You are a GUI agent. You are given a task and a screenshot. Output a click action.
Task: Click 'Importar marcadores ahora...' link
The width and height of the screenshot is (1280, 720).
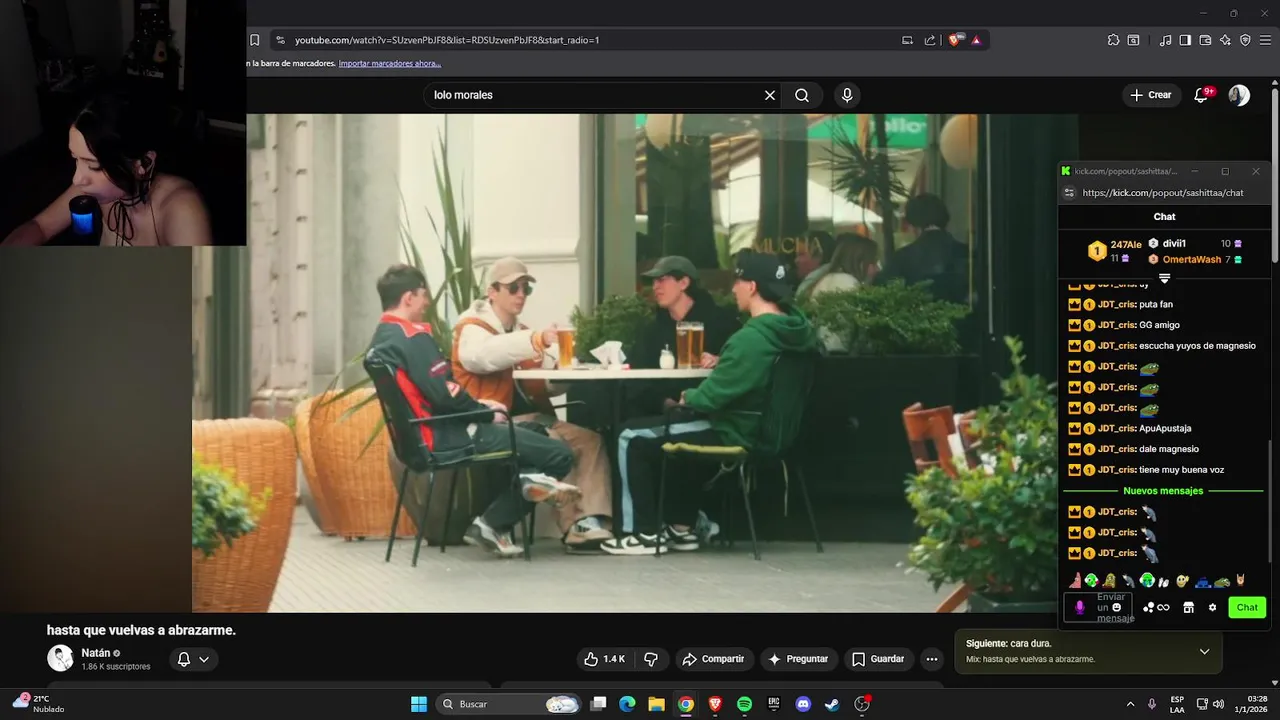coord(390,63)
